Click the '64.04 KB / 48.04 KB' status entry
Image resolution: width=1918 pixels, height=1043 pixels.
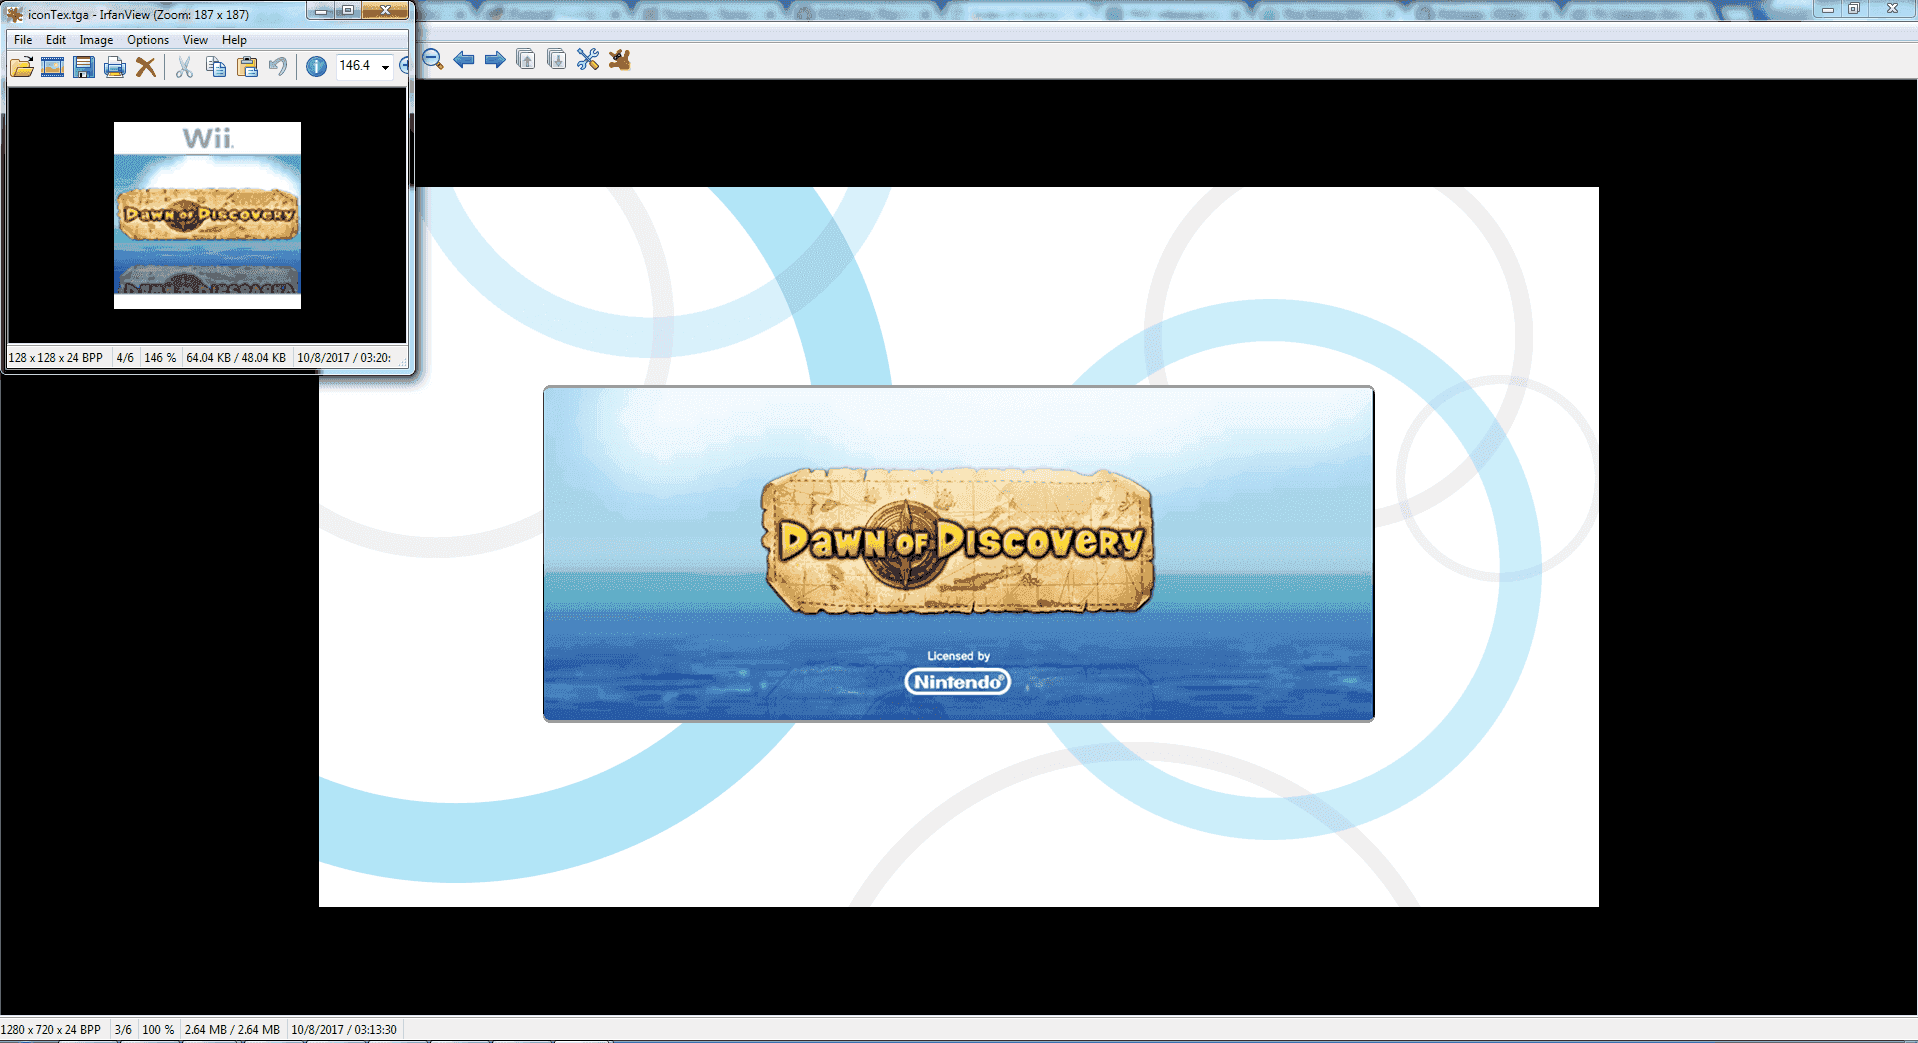click(236, 358)
